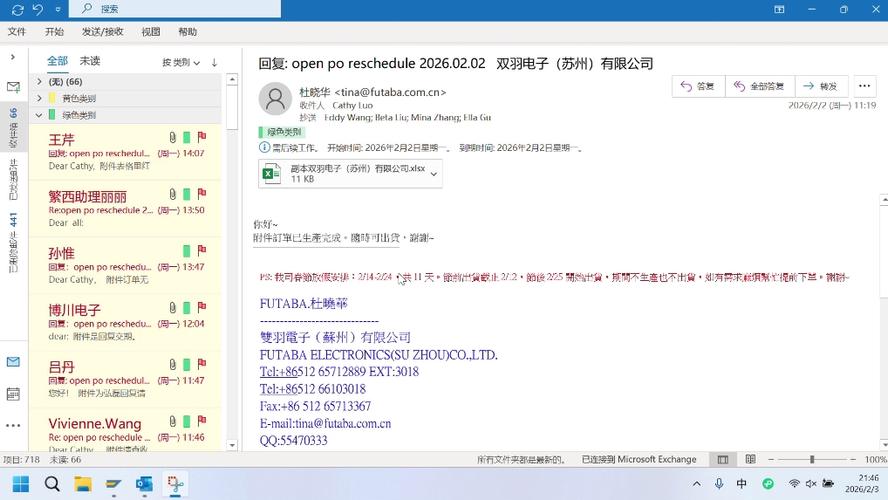This screenshot has width=888, height=500.
Task: Open email from 繁西助理丽丽
Action: point(125,208)
